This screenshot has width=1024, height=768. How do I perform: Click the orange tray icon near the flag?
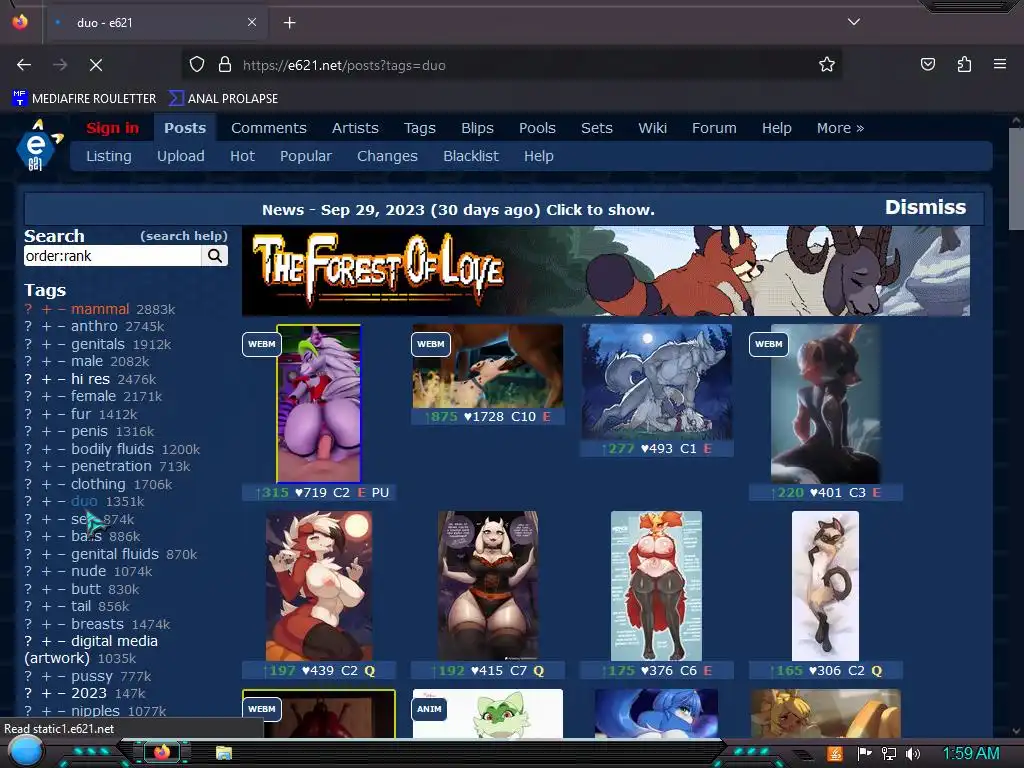click(835, 754)
